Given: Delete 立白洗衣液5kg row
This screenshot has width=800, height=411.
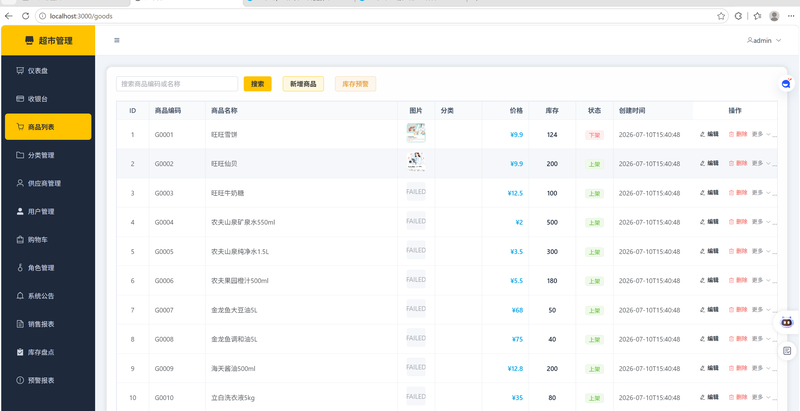Looking at the screenshot, I should (x=738, y=397).
